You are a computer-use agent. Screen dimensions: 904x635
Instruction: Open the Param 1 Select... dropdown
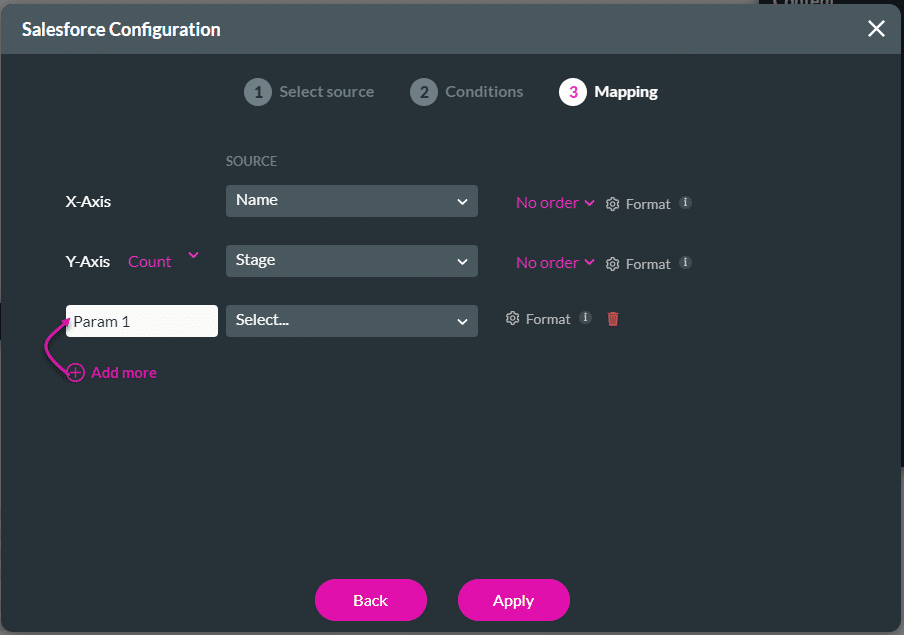(352, 321)
